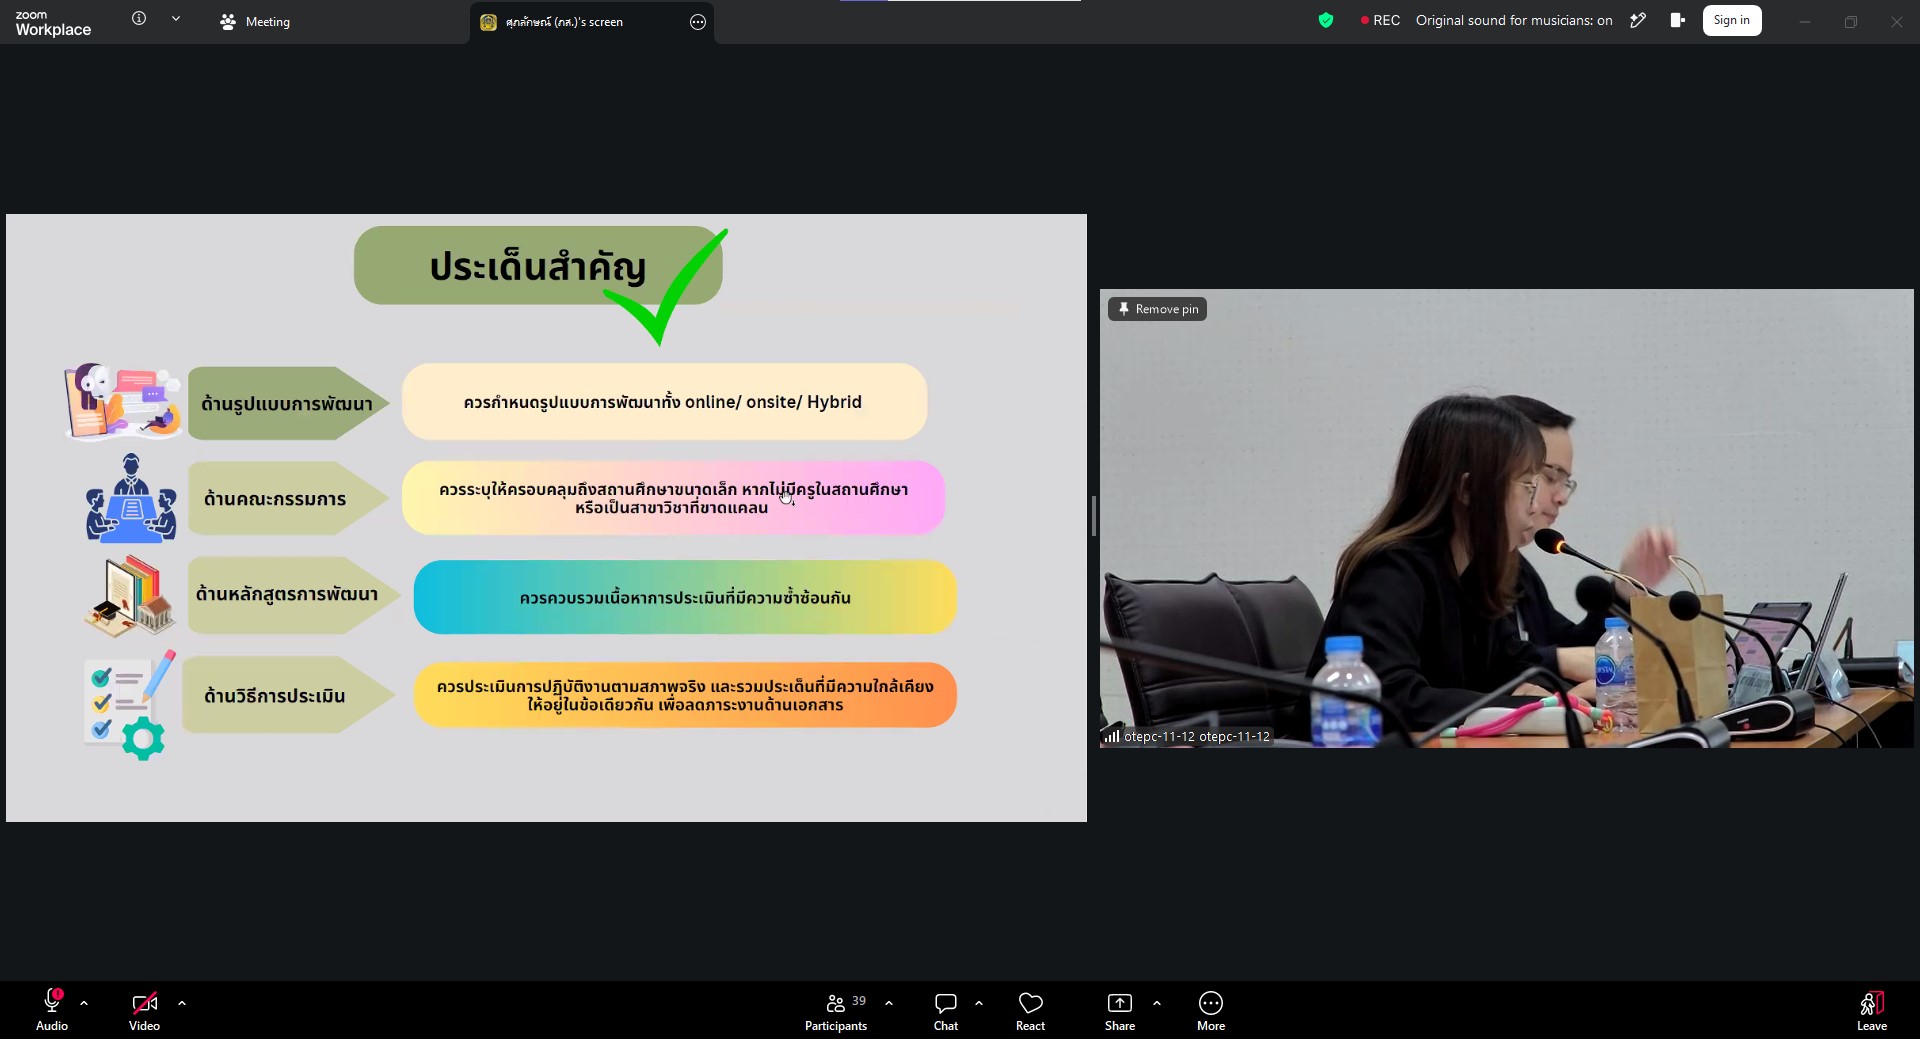Click the Sign in button
The height and width of the screenshot is (1039, 1920).
[1732, 20]
